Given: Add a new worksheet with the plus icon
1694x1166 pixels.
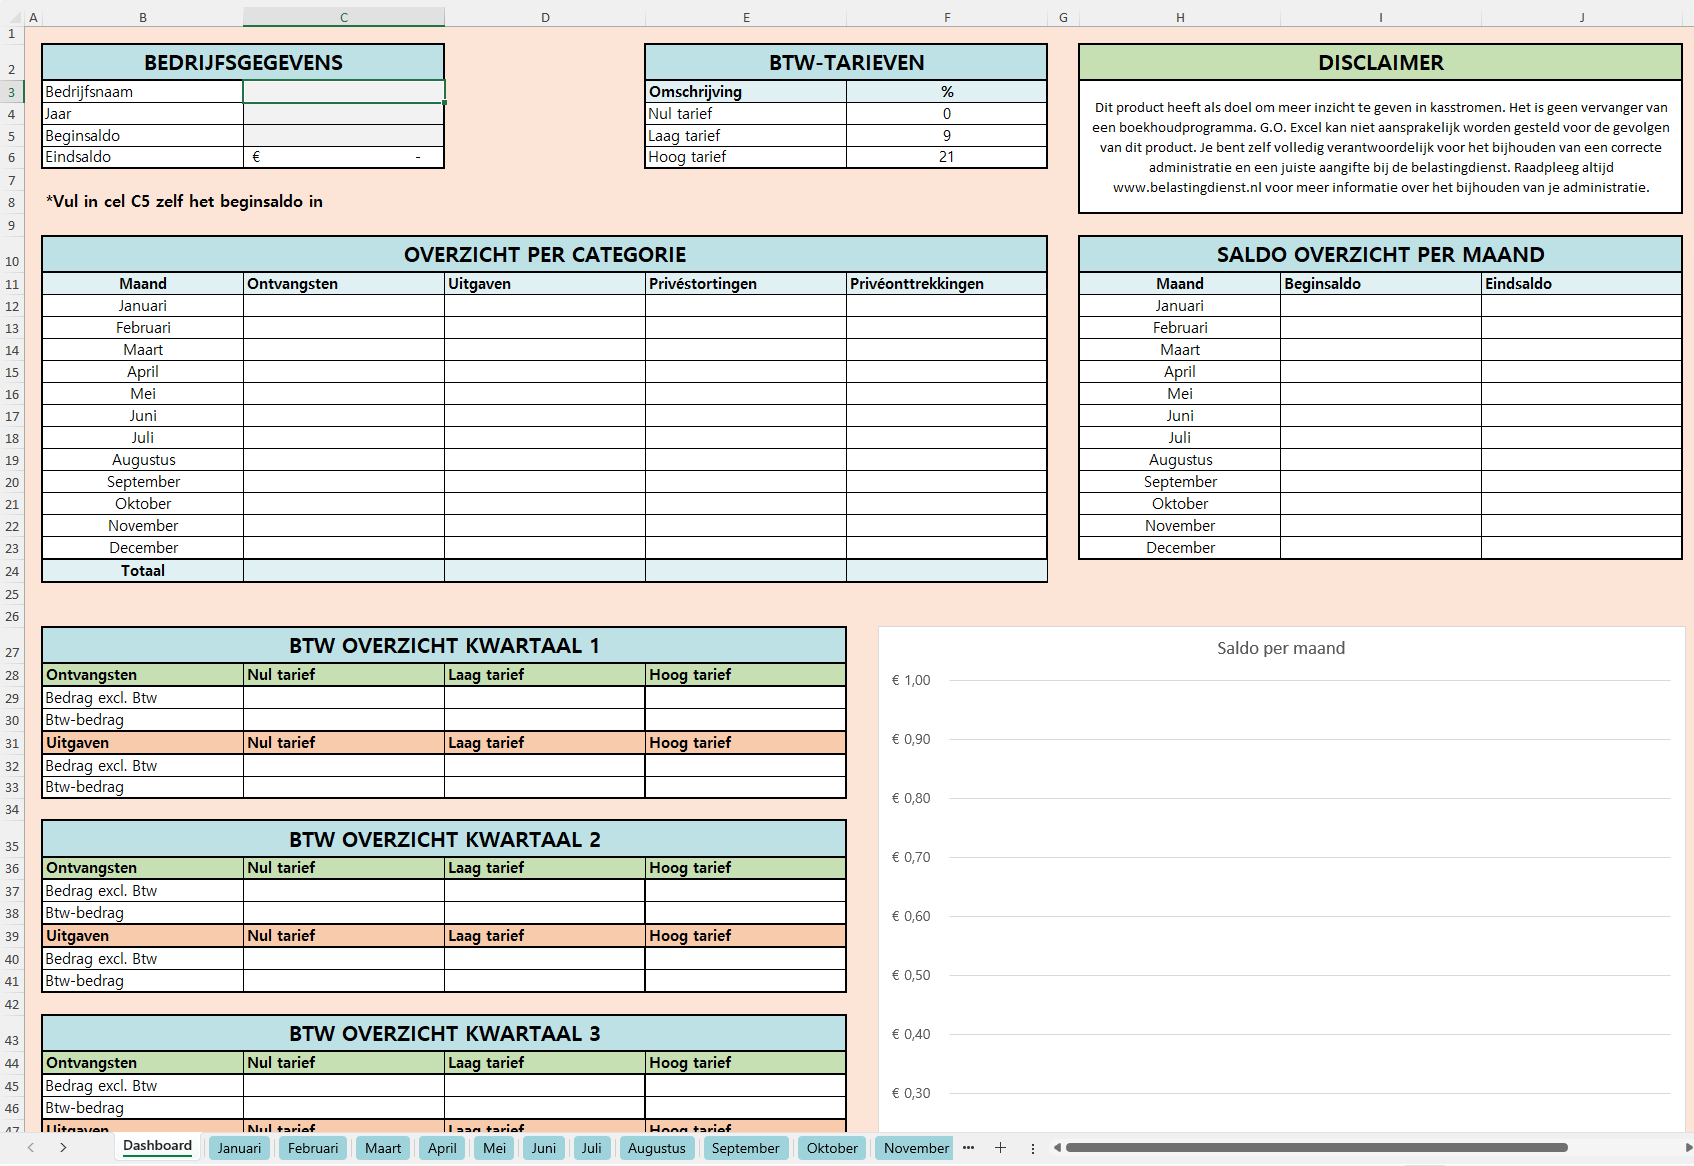Looking at the screenshot, I should [1001, 1148].
